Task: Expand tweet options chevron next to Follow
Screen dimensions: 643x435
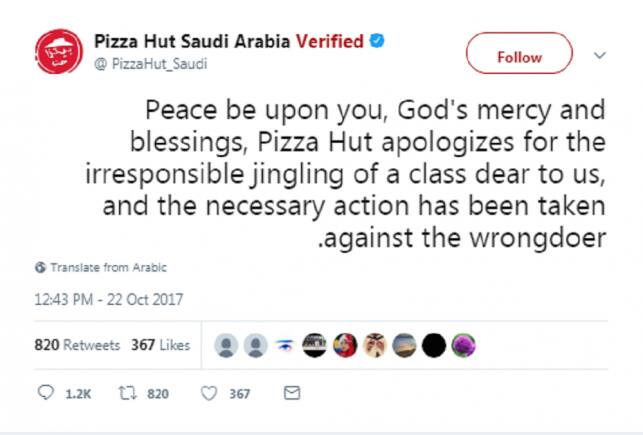Action: click(600, 55)
